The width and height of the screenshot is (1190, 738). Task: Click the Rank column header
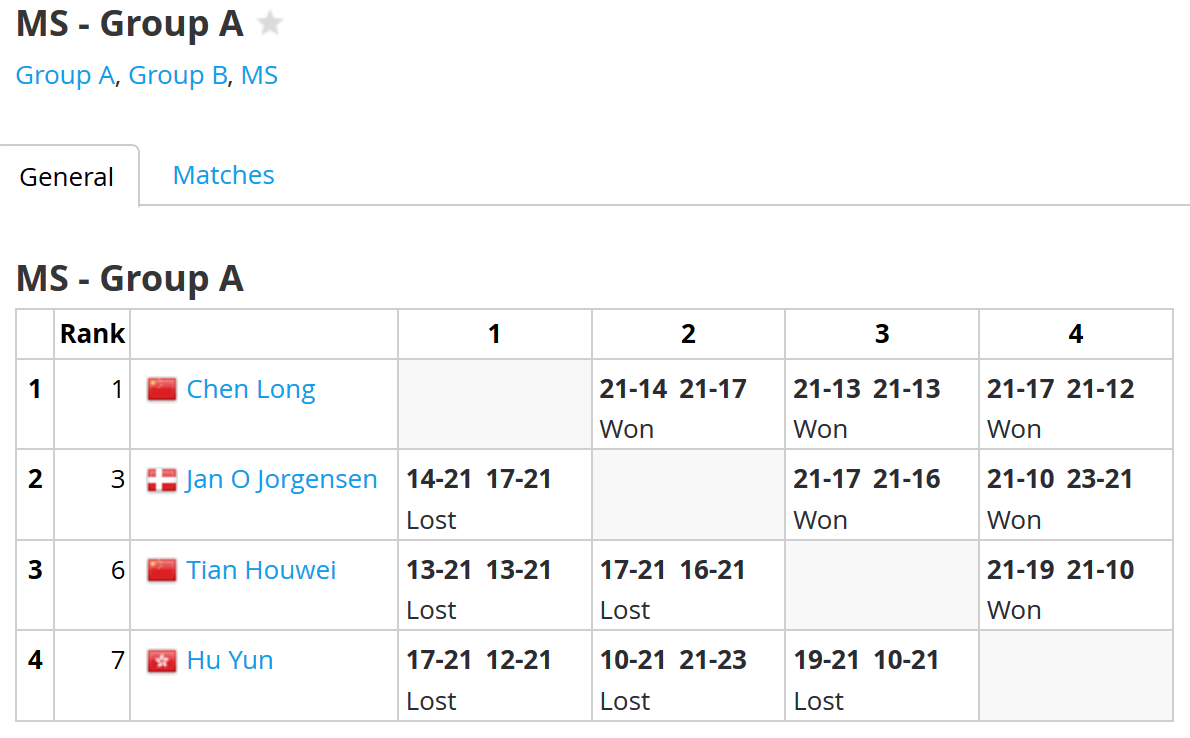tap(93, 334)
